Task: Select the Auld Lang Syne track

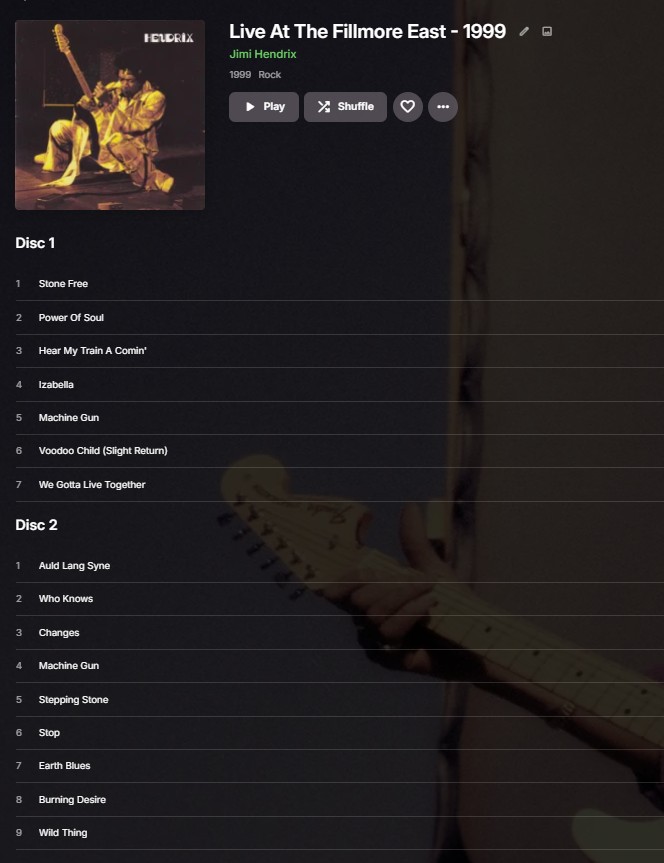Action: [x=339, y=566]
